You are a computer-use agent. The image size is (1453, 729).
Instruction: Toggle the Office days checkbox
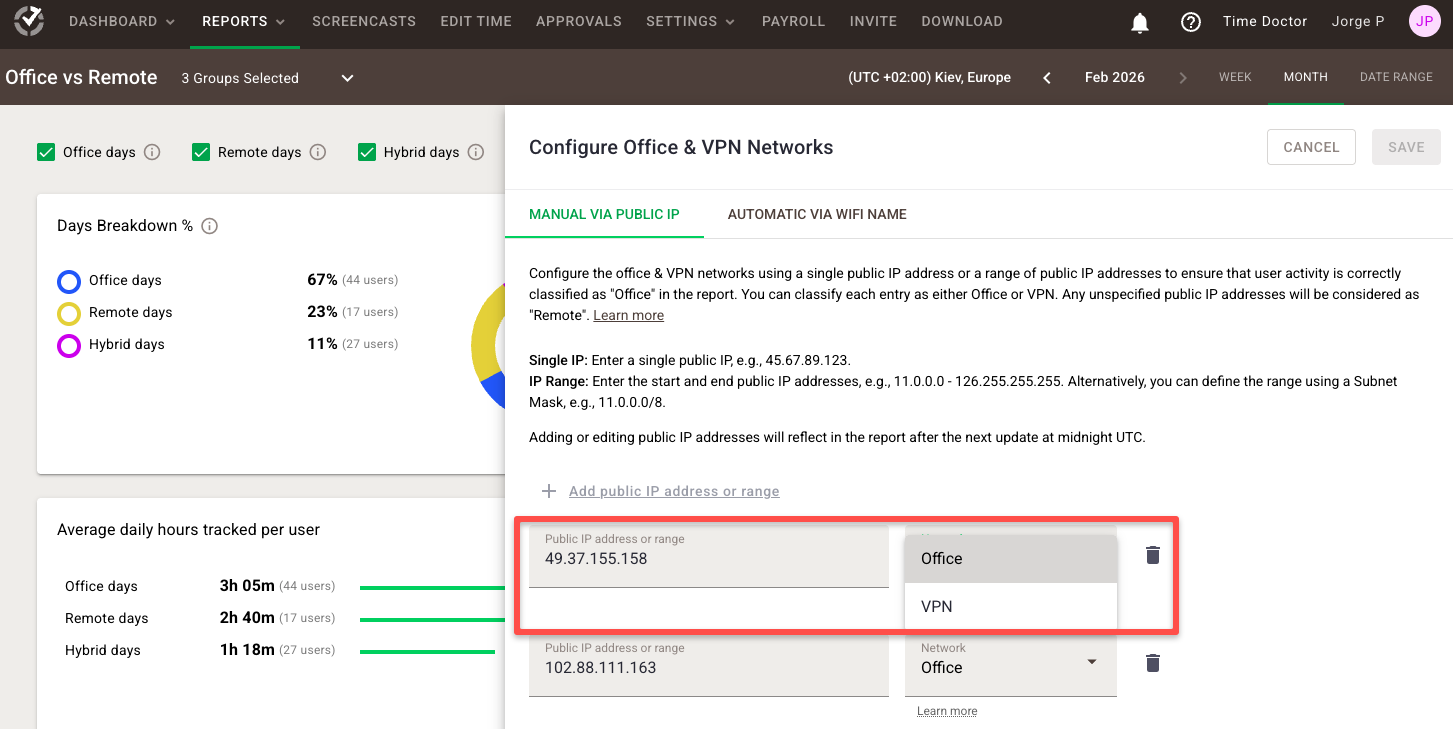46,152
